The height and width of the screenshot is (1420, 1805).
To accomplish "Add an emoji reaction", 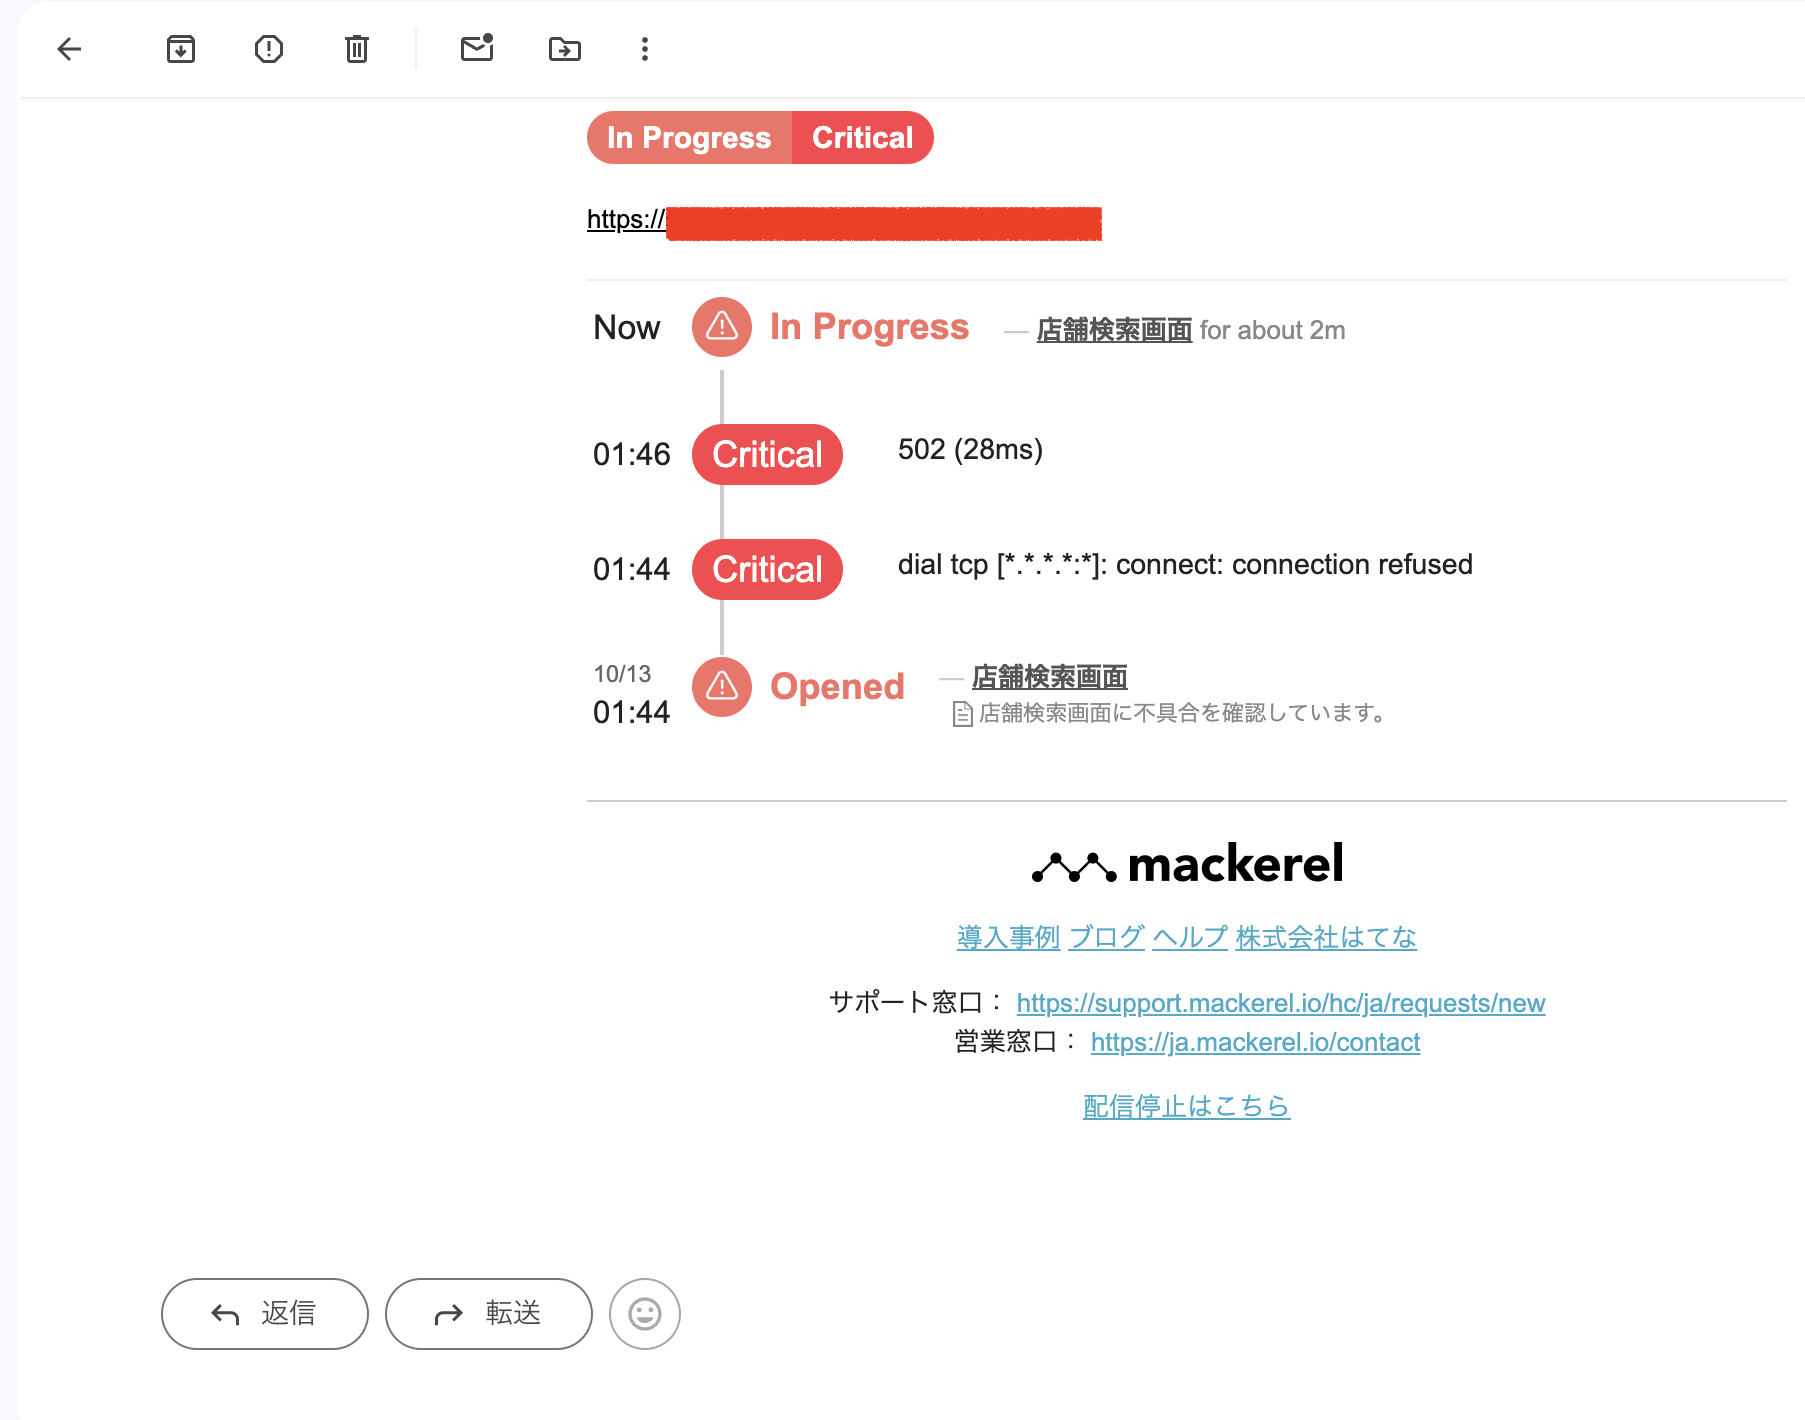I will (x=644, y=1314).
